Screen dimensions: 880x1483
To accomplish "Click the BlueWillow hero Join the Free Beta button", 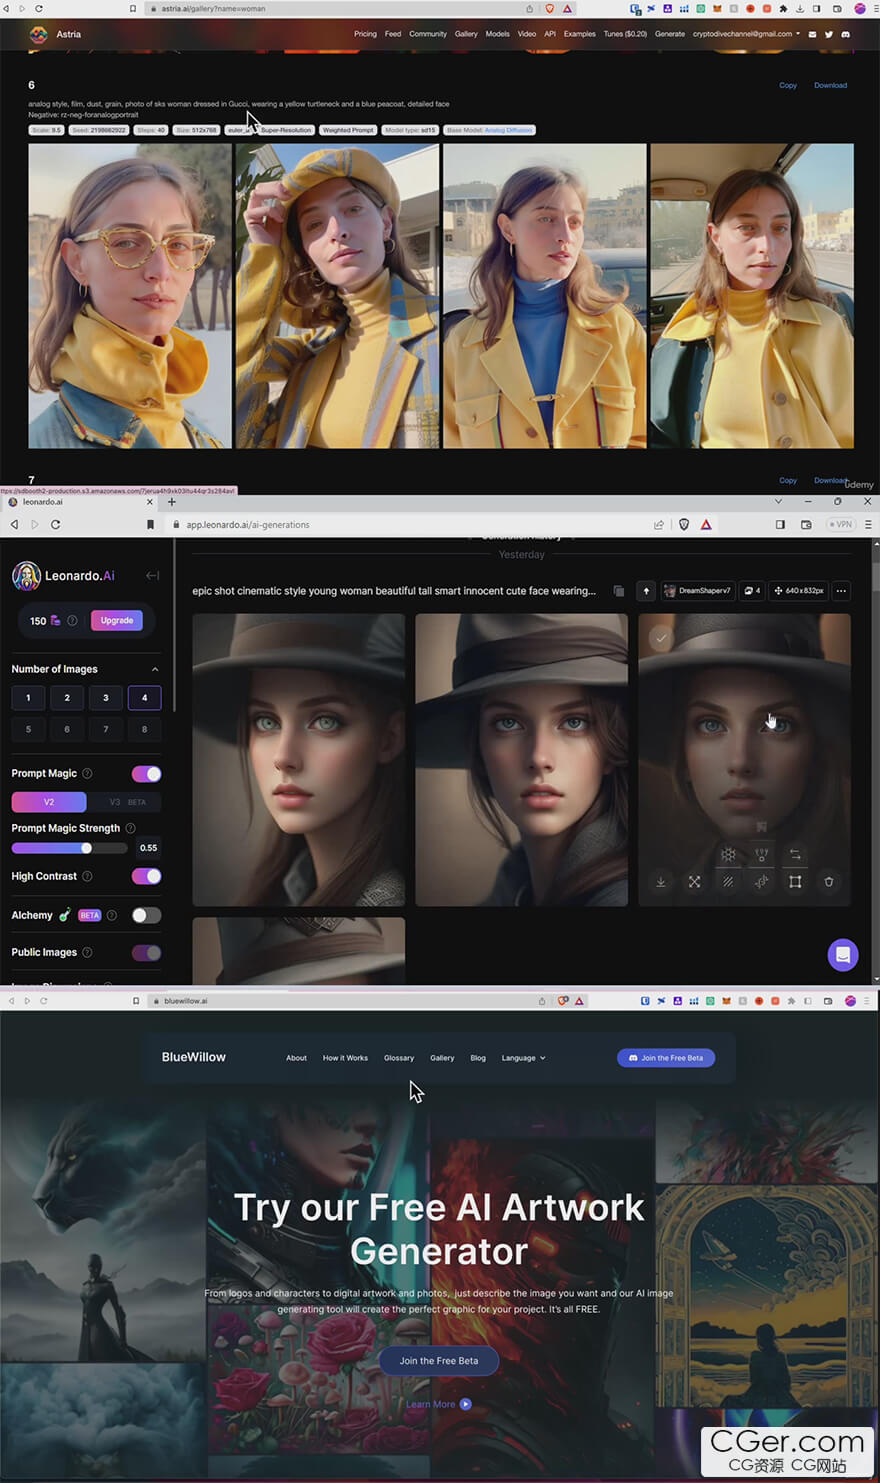I will (439, 1361).
